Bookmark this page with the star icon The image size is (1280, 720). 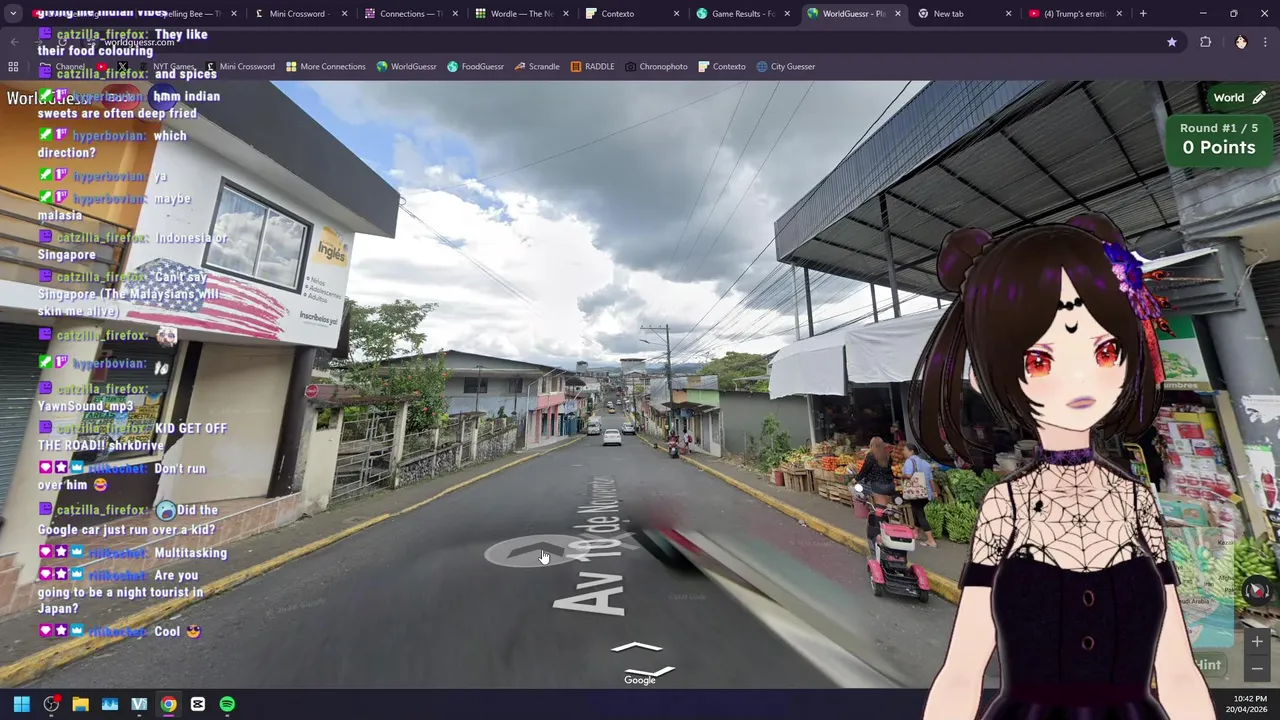click(x=1172, y=42)
